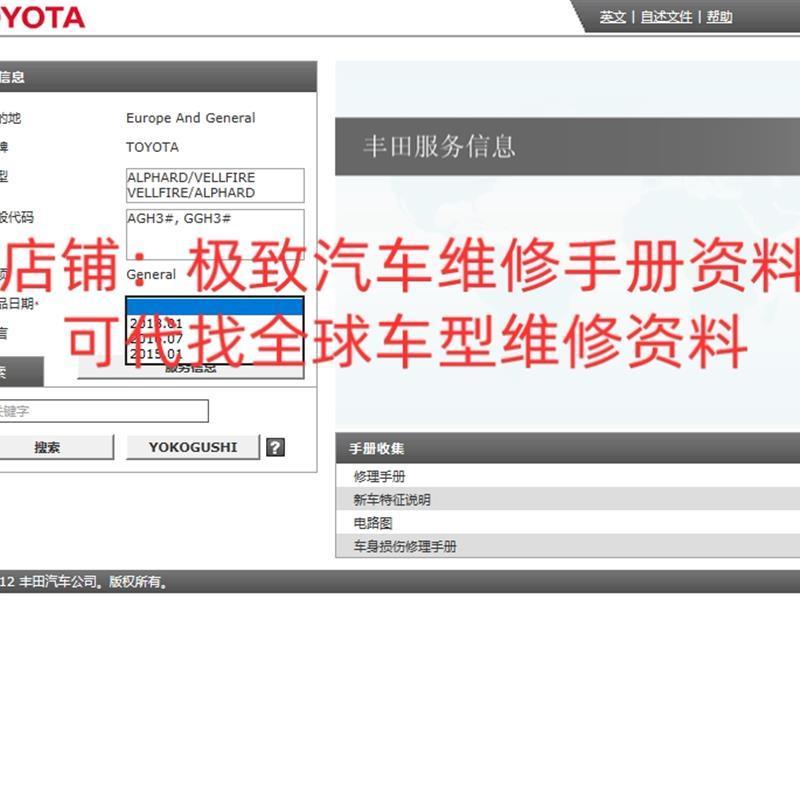The image size is (800, 800).
Task: Select ALPHARD/VELLFIRE in the model list
Action: pos(191,177)
